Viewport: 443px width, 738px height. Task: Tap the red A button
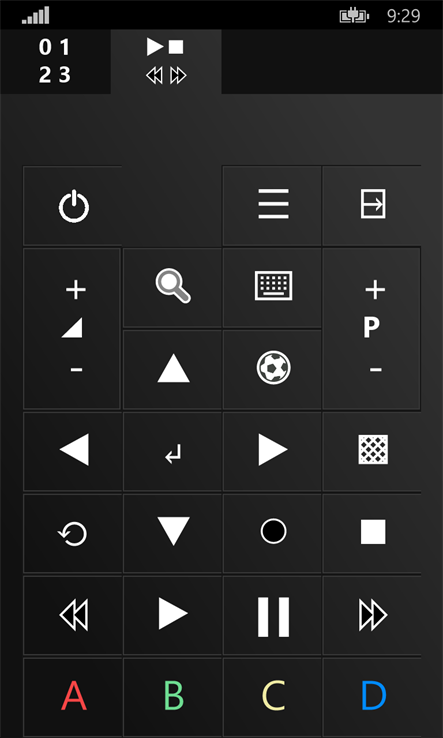(73, 696)
